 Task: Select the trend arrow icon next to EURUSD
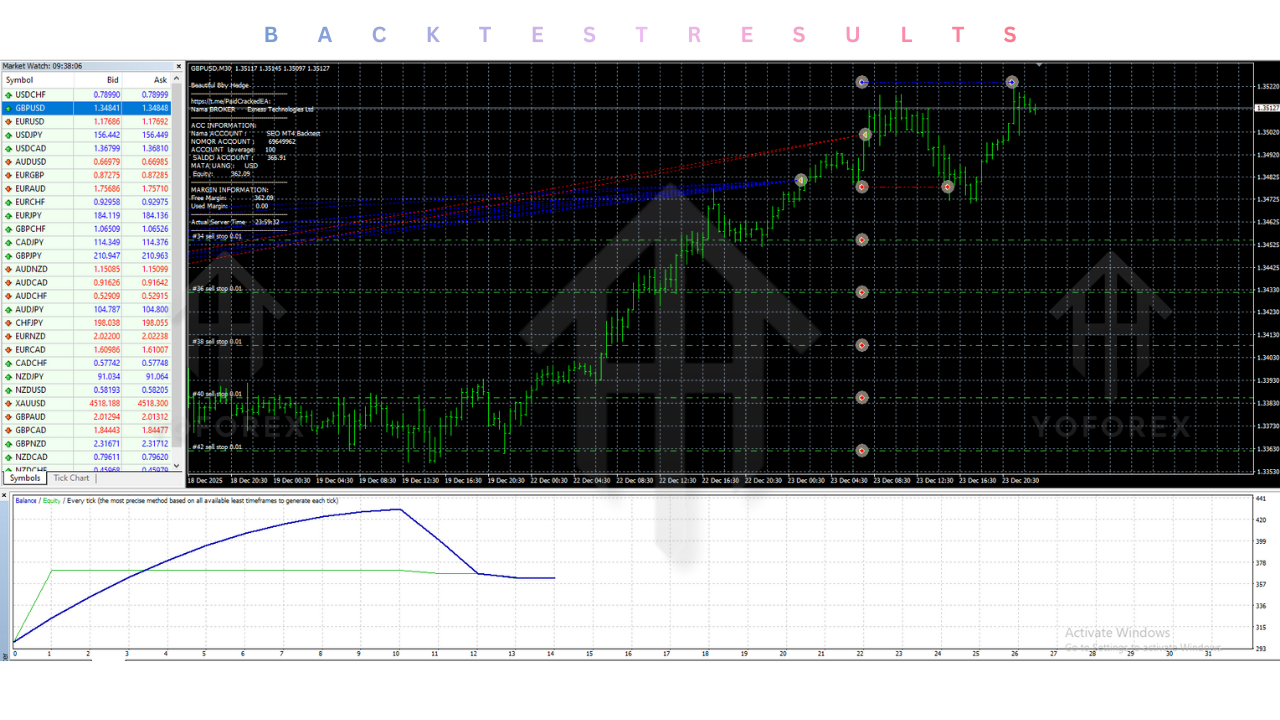coord(8,121)
